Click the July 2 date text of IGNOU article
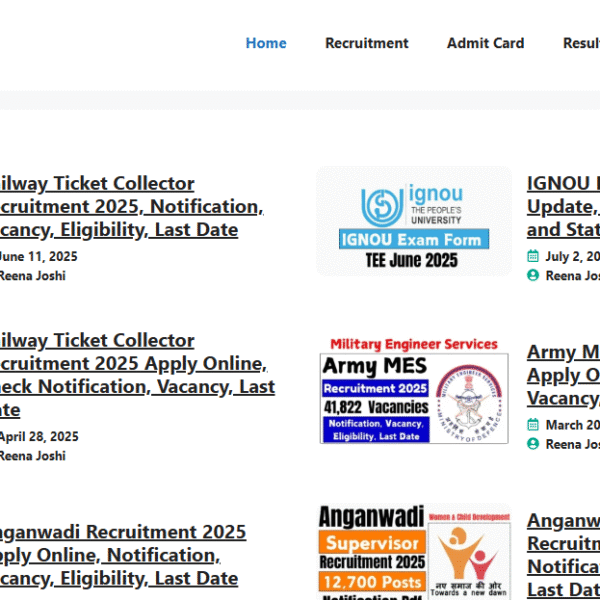 tap(572, 256)
